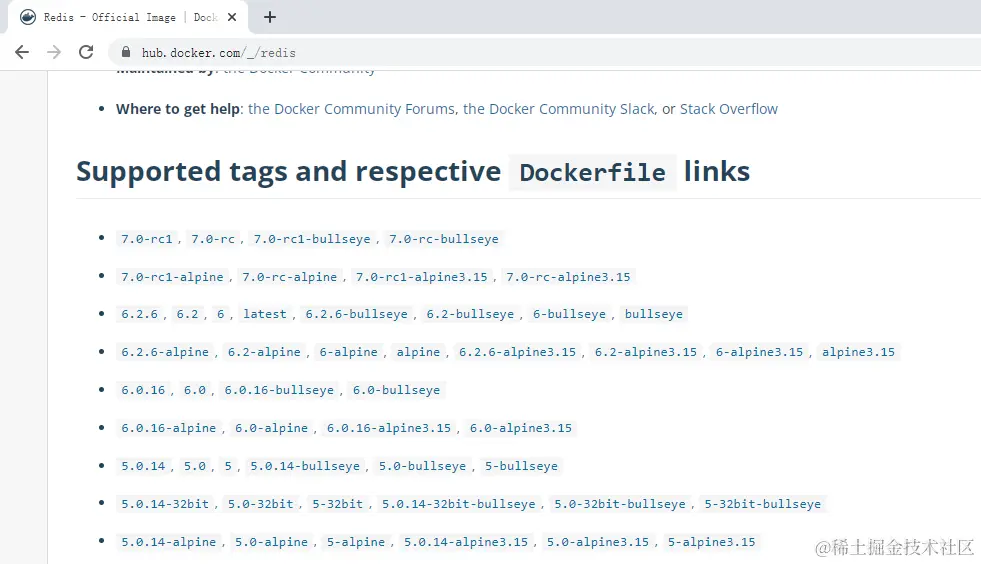Screen dimensions: 981x564
Task: Click the 5.0-alpine tag link
Action: pos(271,542)
